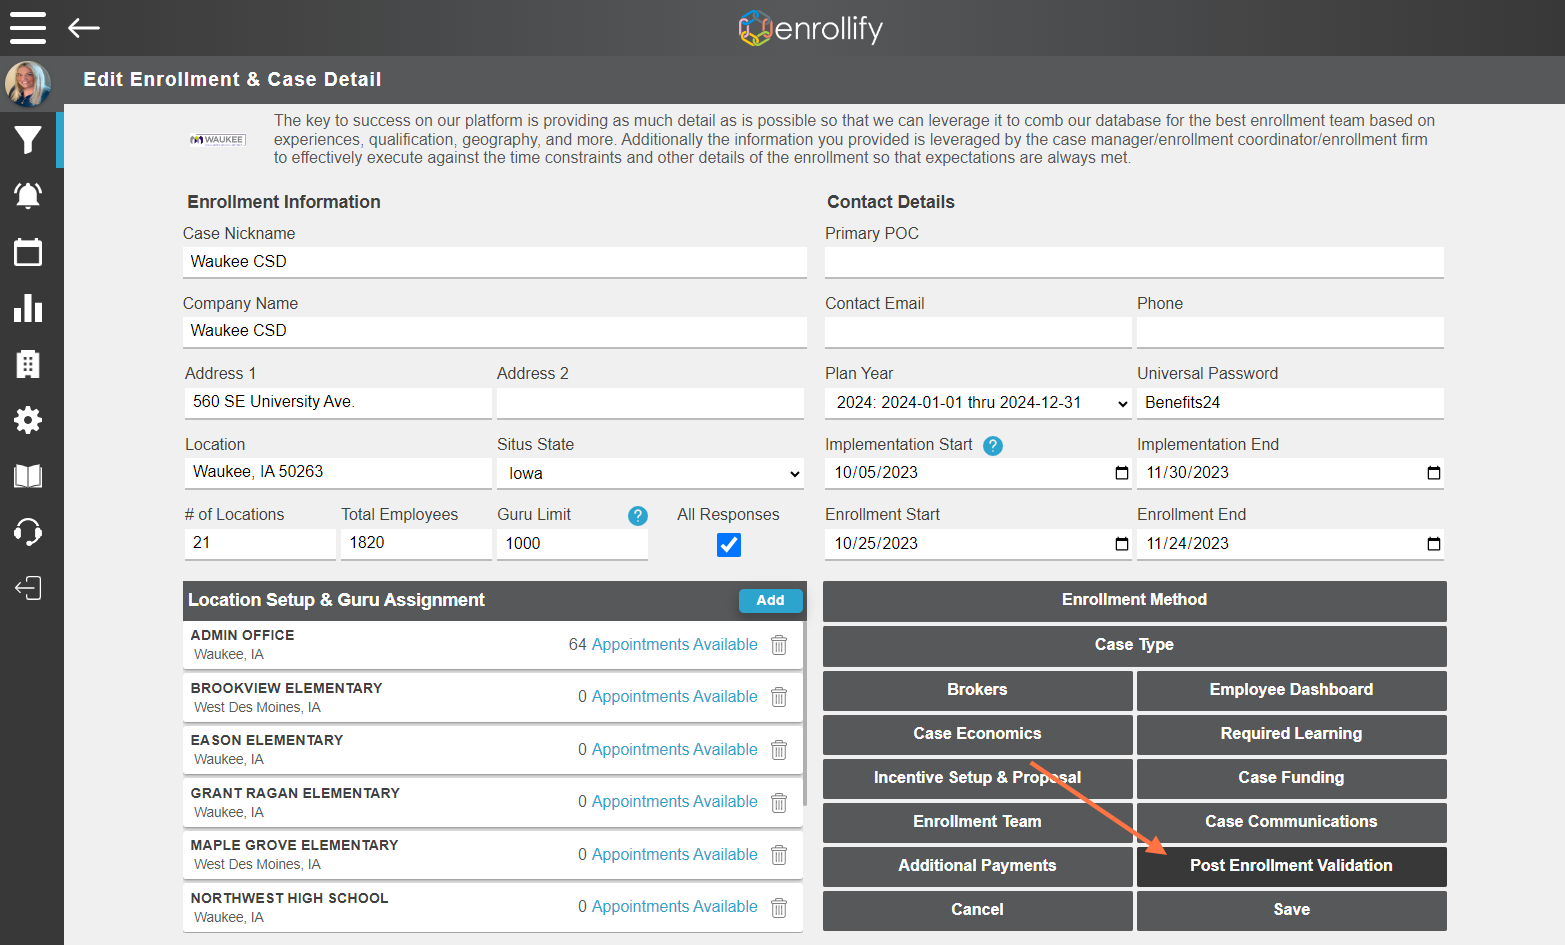Open the Enrollment Method section
The image size is (1565, 945).
tap(1135, 600)
